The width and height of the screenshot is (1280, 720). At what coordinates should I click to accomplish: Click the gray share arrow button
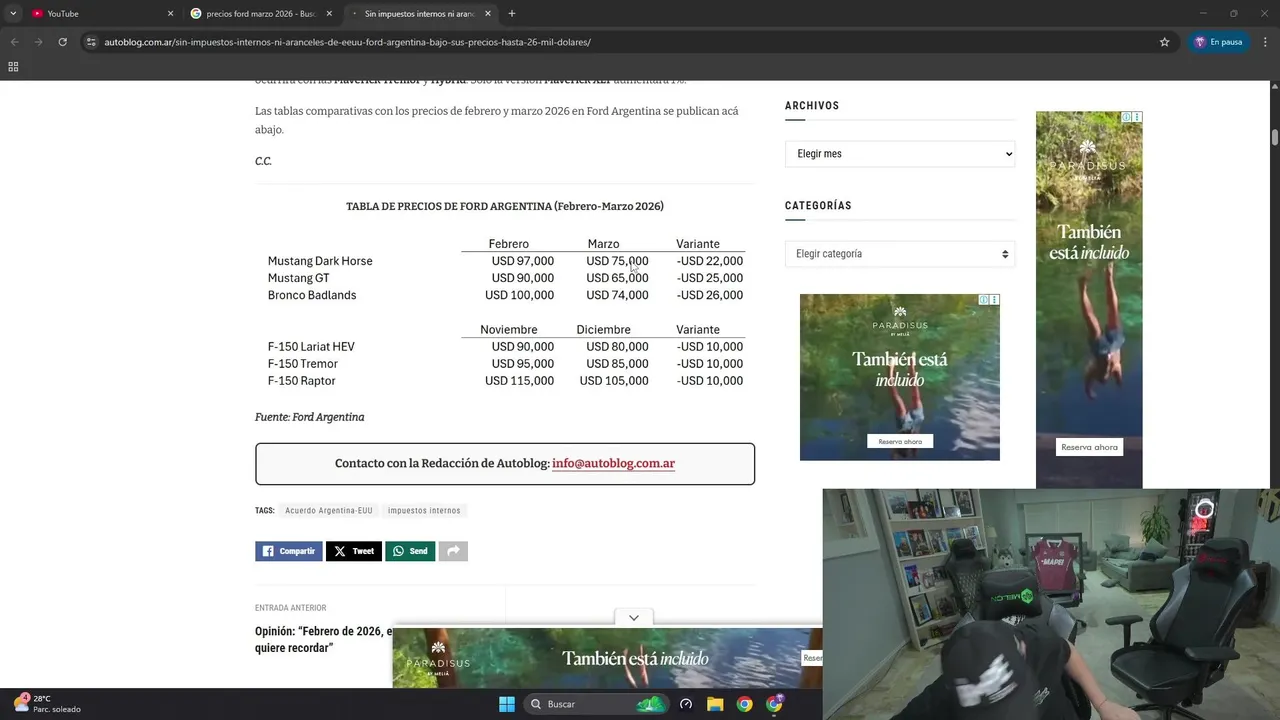[x=453, y=551]
